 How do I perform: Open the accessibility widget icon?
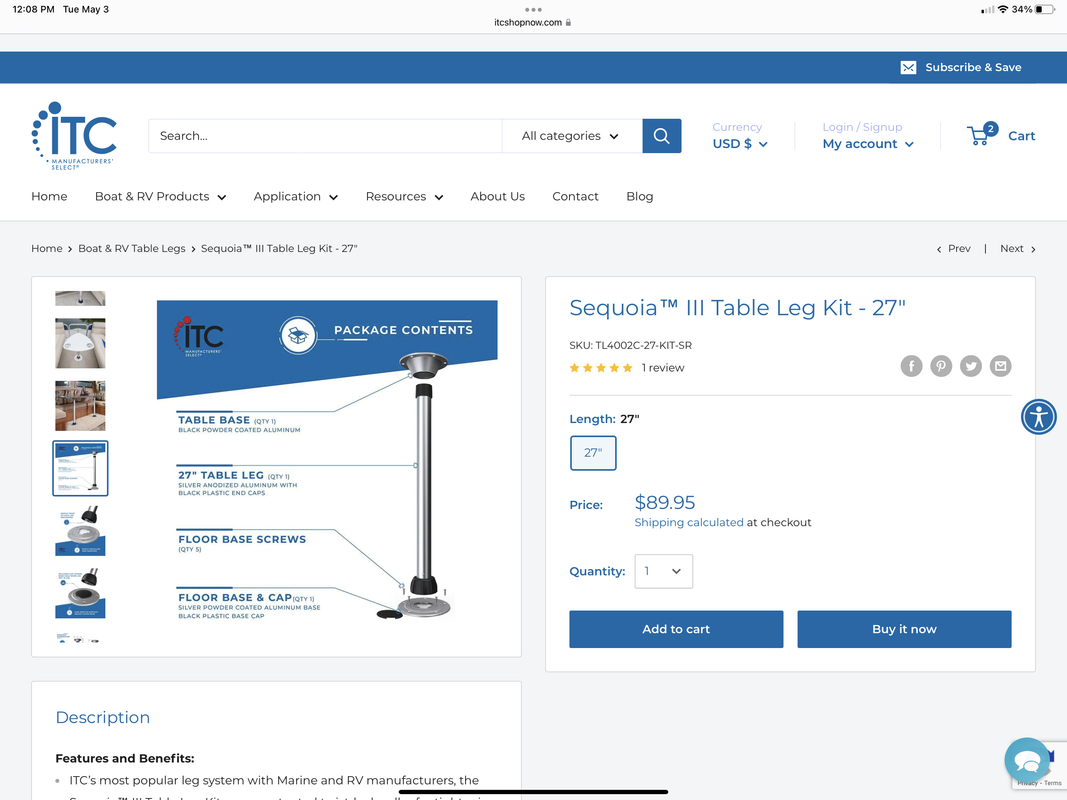click(1038, 417)
